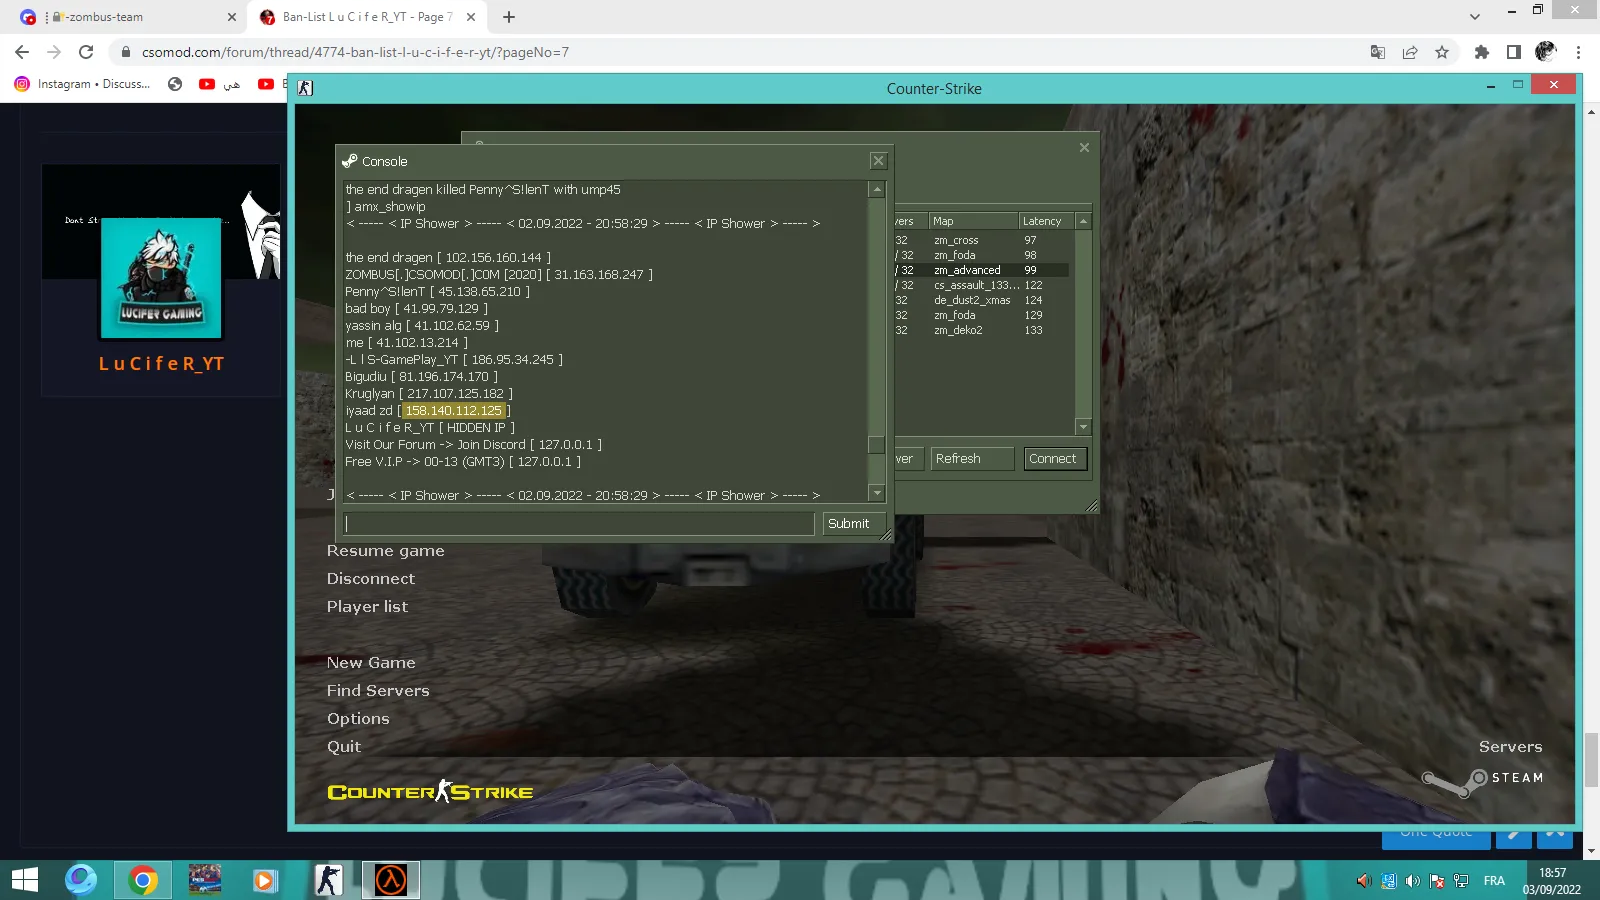Click the Console scroll-down arrow

tap(877, 493)
